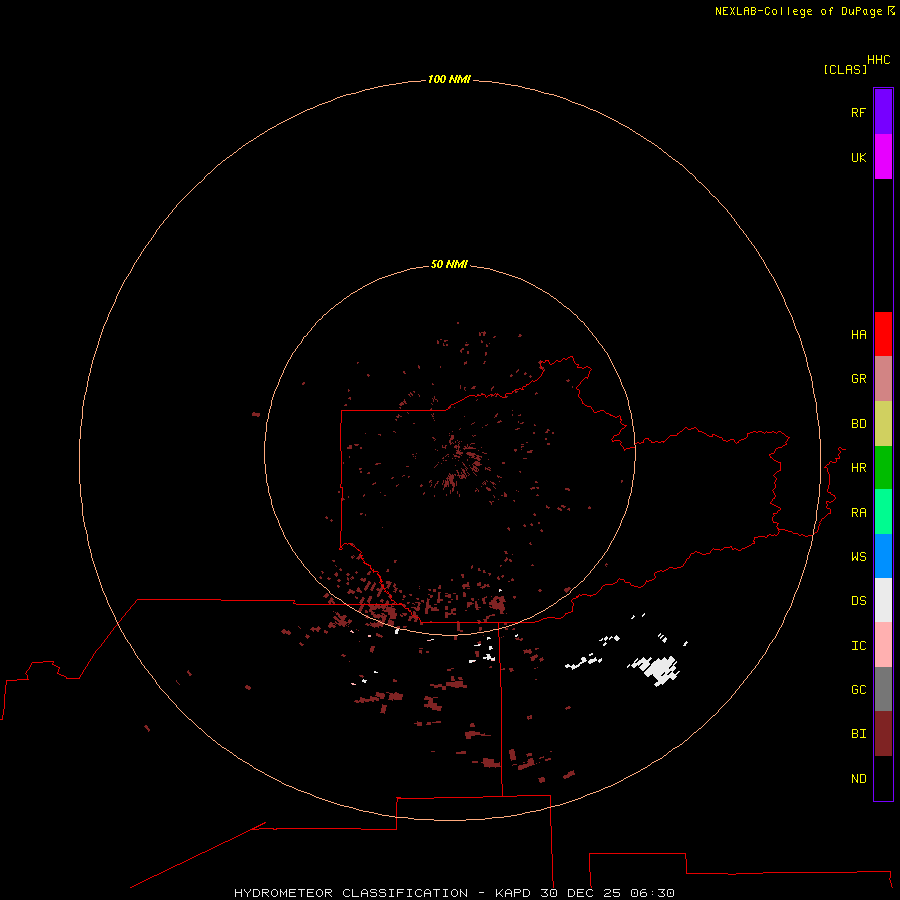Image resolution: width=900 pixels, height=900 pixels.
Task: Select the BI dark-red legend swatch
Action: click(883, 734)
